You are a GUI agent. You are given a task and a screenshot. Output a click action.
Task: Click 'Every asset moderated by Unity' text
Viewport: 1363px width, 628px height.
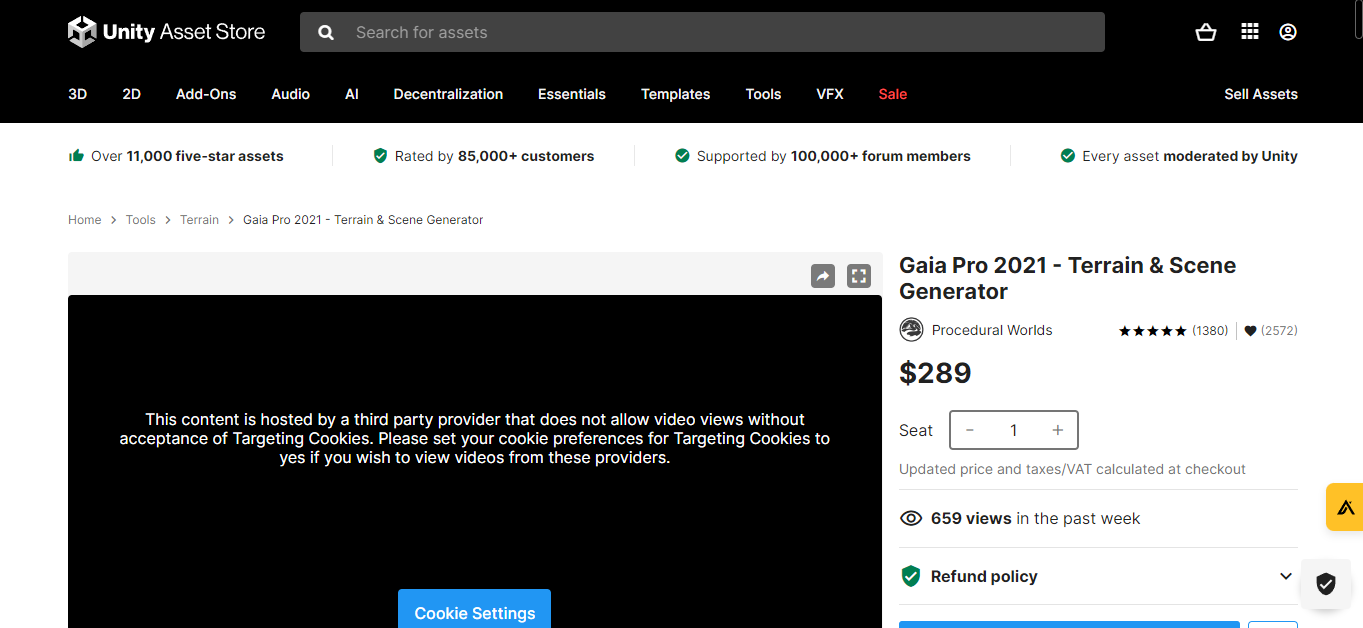pos(1190,156)
